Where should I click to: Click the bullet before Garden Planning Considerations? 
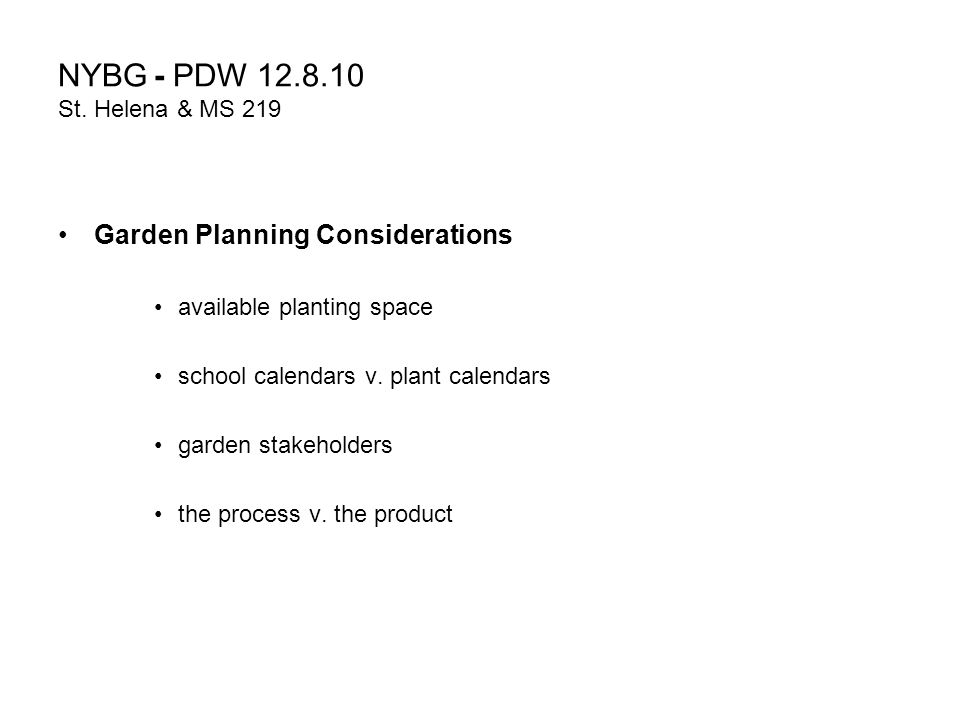(x=63, y=234)
